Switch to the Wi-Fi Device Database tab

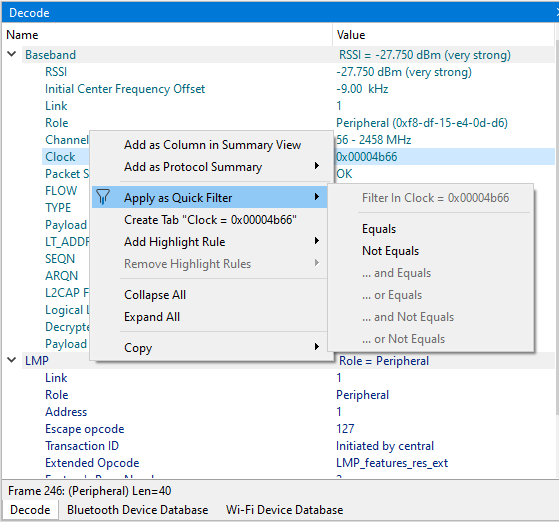click(x=284, y=510)
